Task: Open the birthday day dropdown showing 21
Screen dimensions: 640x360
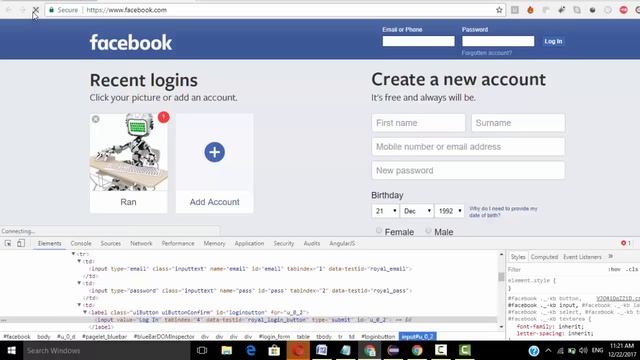Action: tap(385, 211)
